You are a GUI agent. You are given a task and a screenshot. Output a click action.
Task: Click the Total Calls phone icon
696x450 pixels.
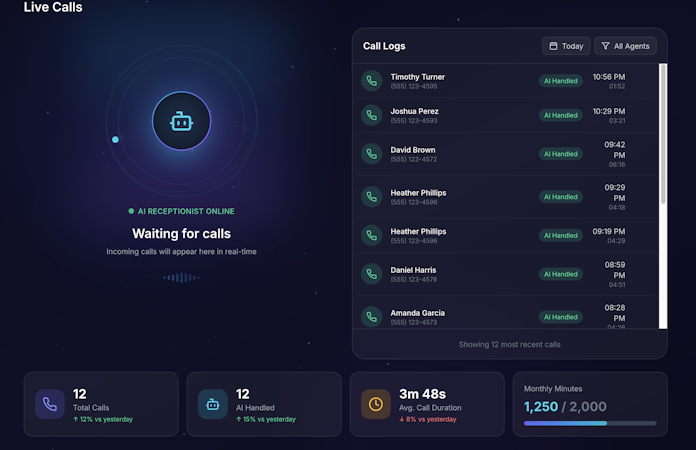click(x=50, y=404)
